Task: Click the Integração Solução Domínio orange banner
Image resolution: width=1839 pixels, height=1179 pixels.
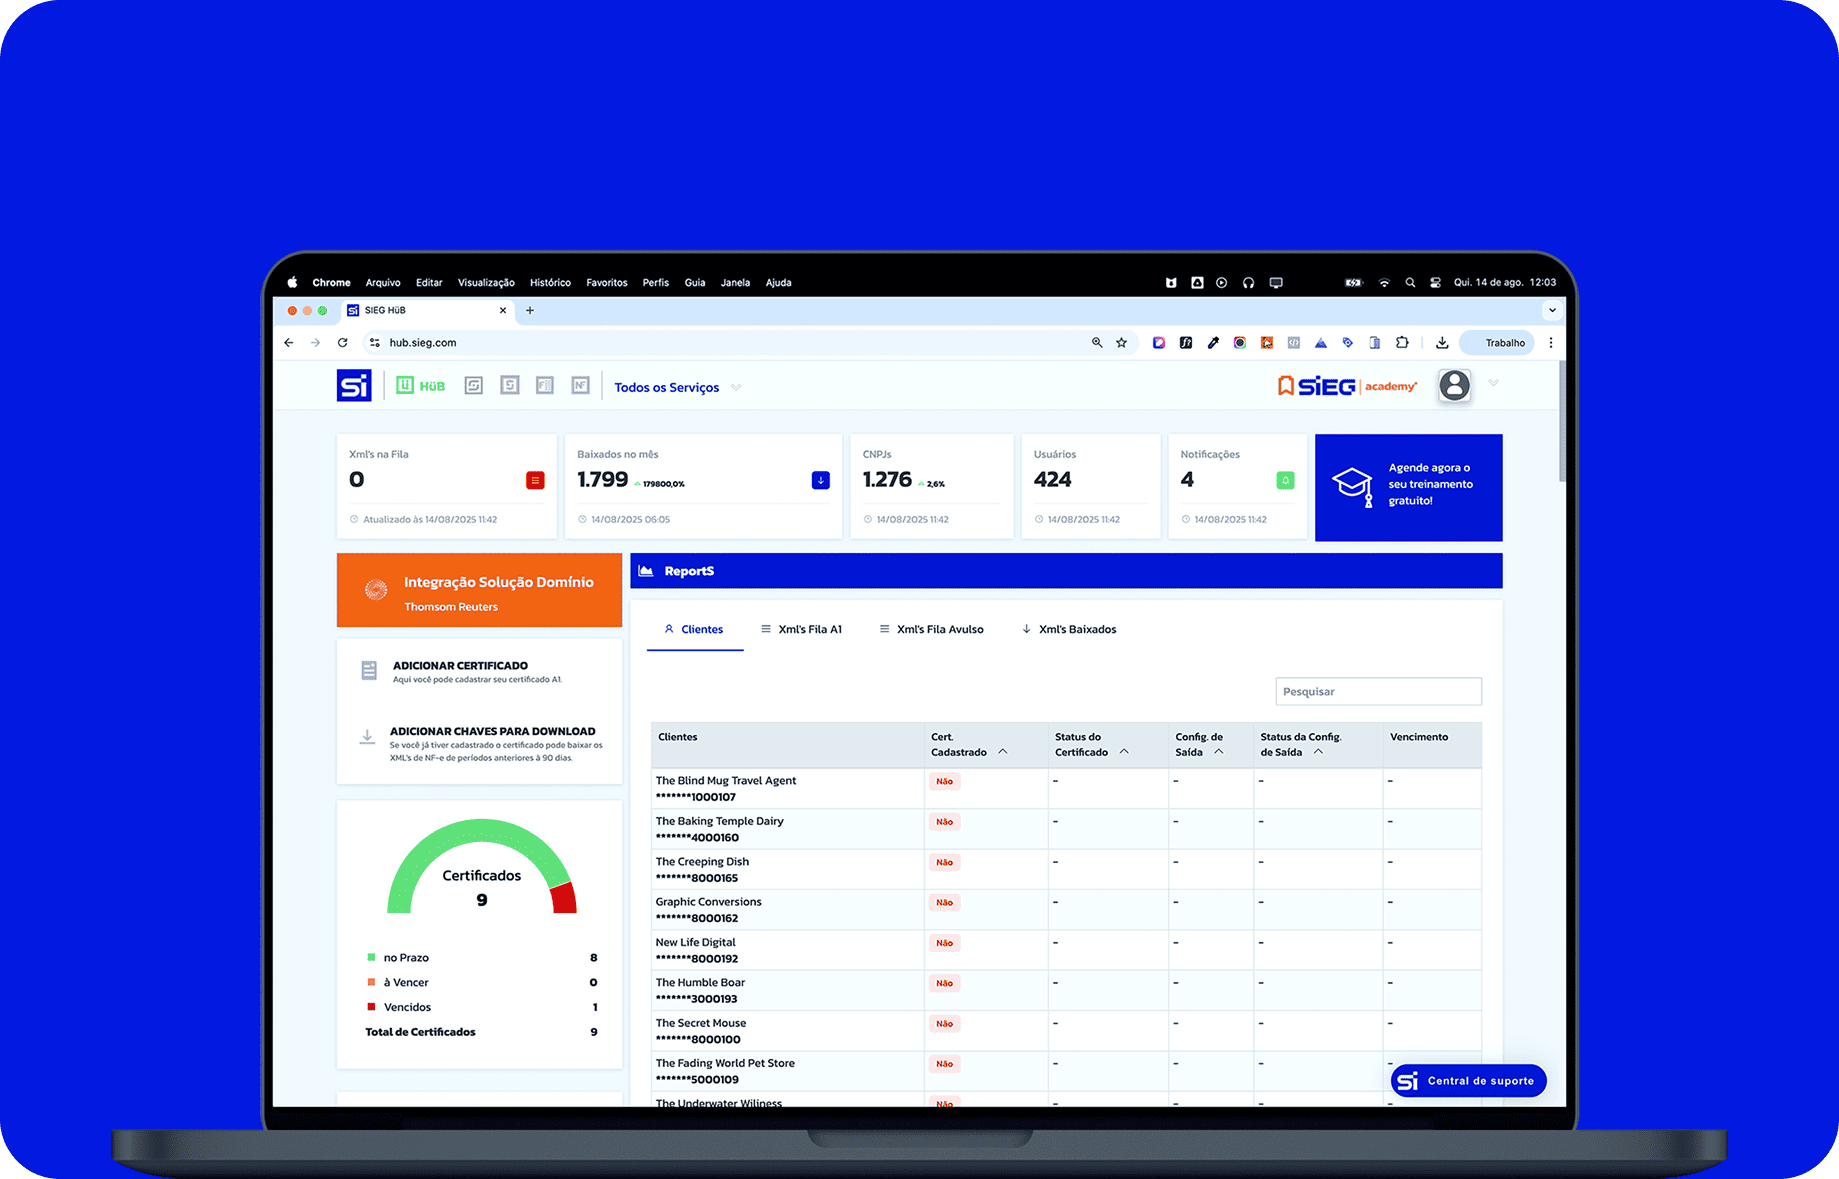Action: coord(479,591)
